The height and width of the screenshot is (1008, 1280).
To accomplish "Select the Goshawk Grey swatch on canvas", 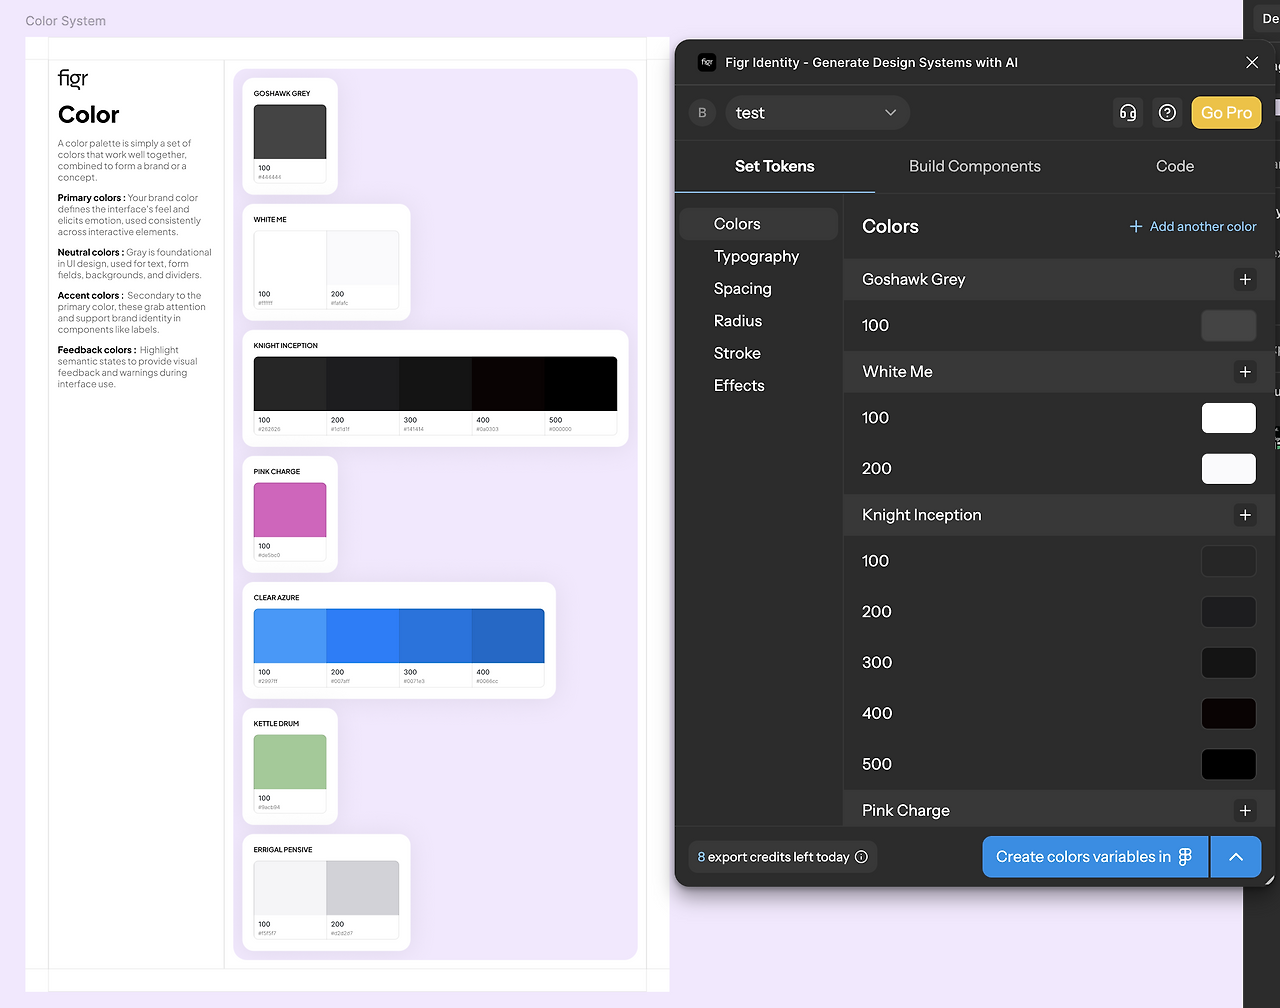I will click(x=290, y=132).
